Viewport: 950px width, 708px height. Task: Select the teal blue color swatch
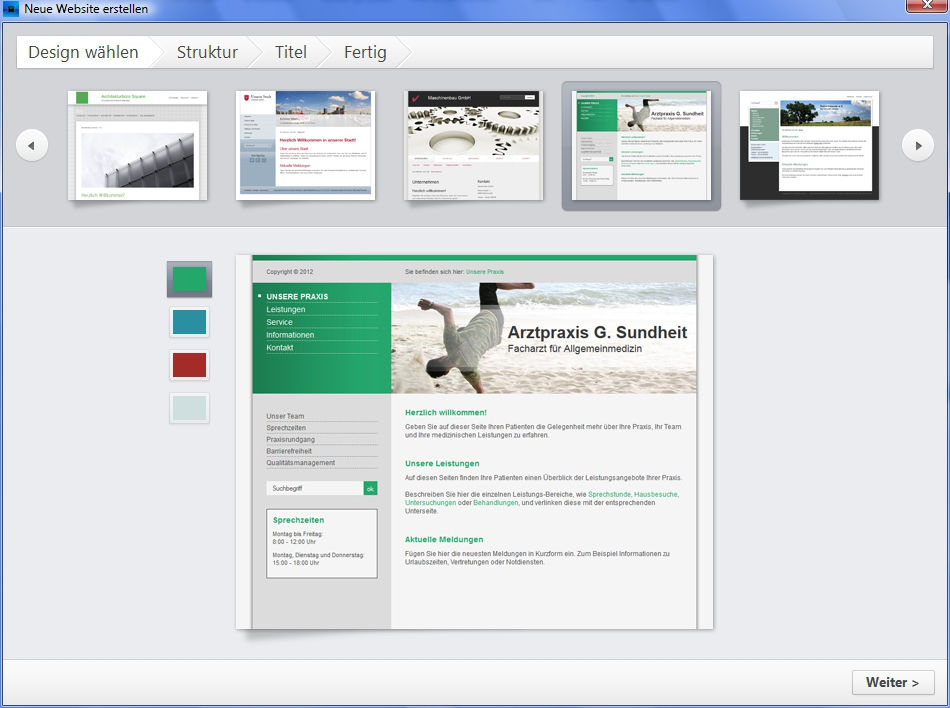(x=189, y=322)
